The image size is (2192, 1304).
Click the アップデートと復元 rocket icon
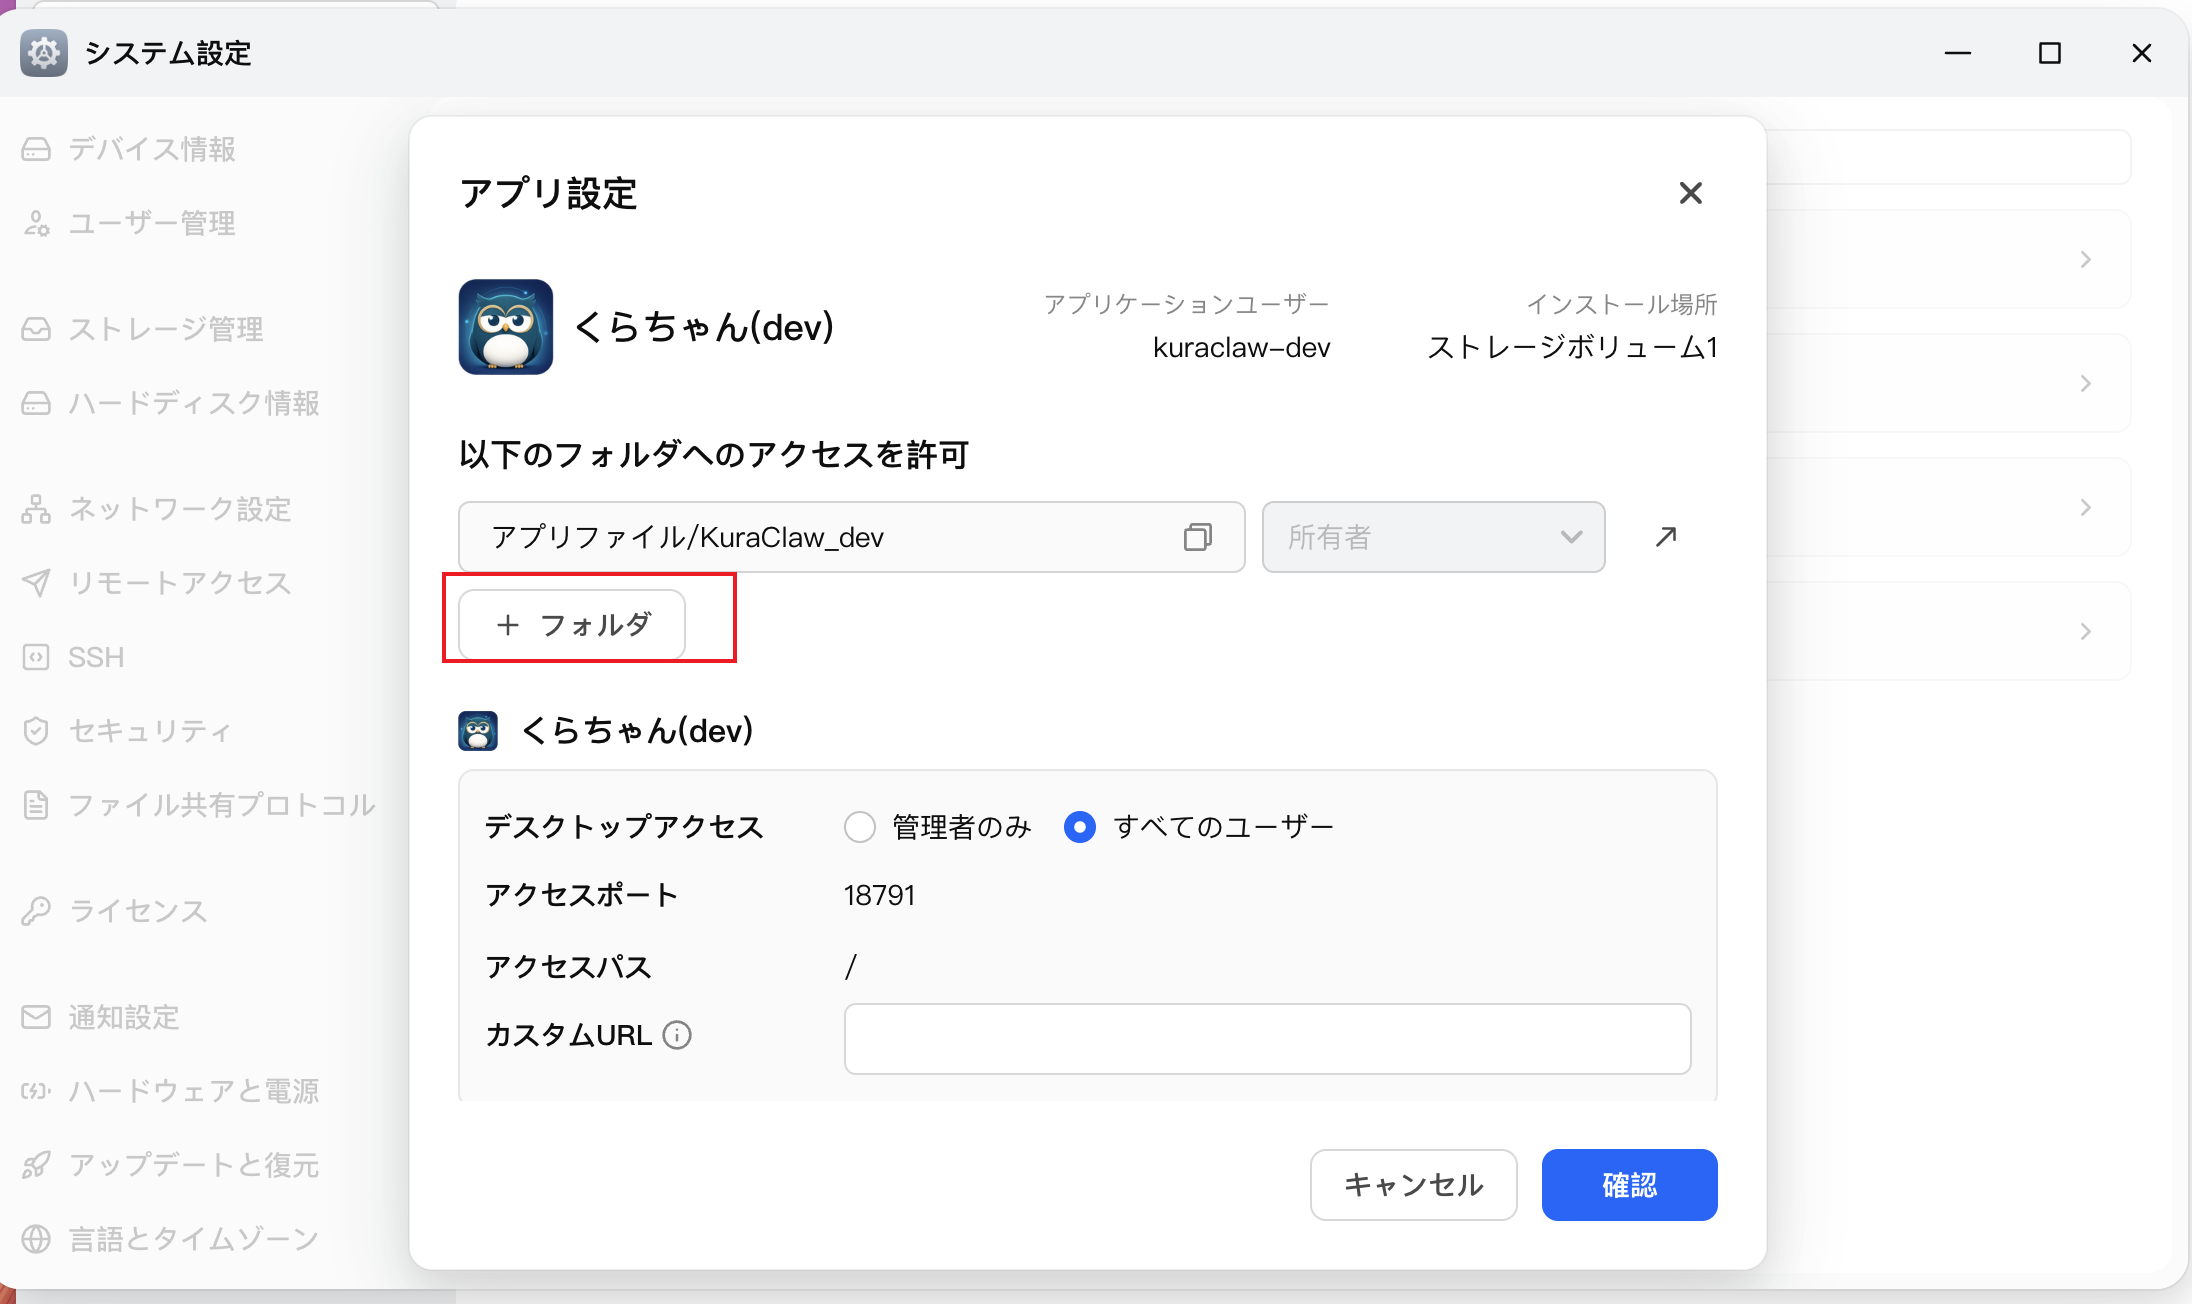(x=36, y=1165)
